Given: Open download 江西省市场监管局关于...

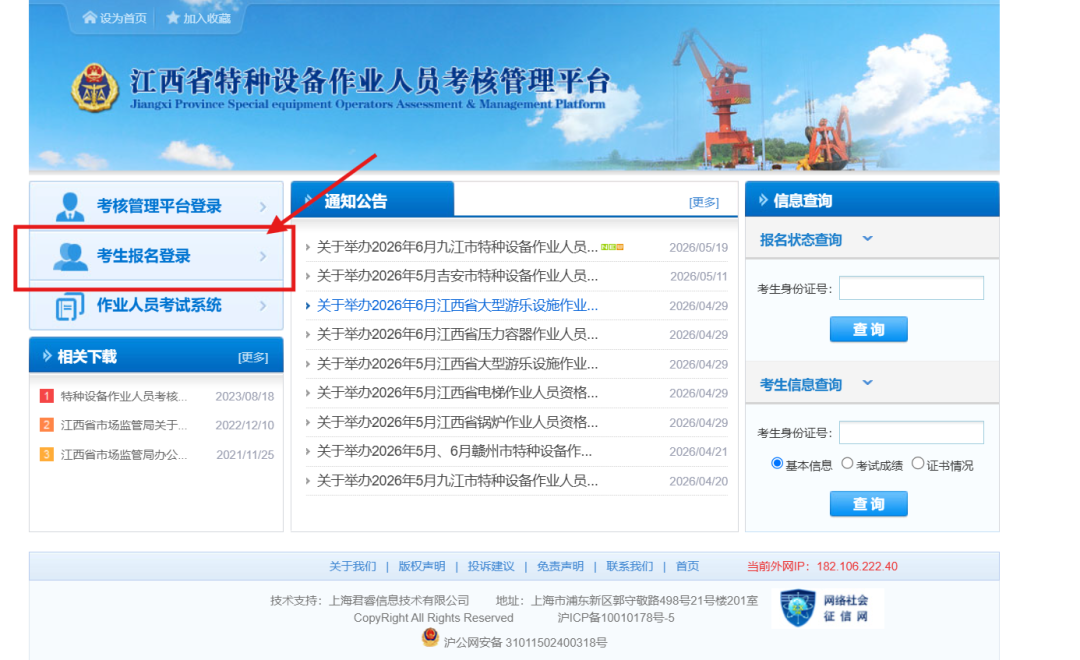Looking at the screenshot, I should click(123, 425).
